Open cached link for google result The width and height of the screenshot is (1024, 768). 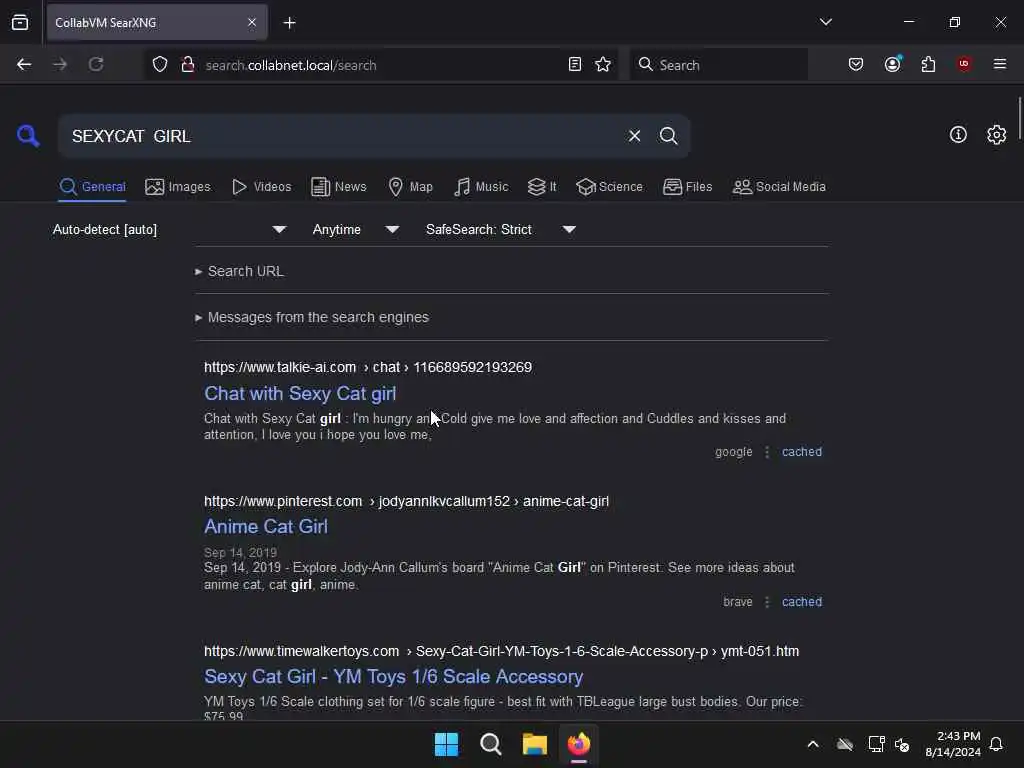[x=802, y=452]
